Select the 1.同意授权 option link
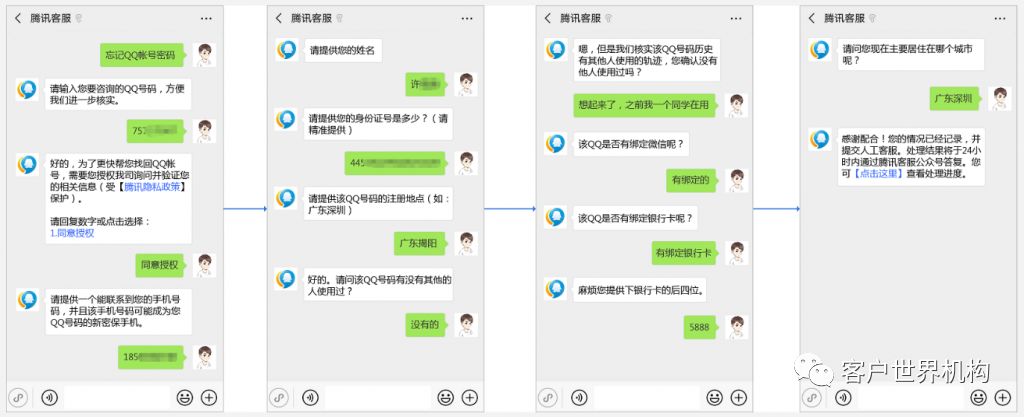1024x417 pixels. tap(72, 233)
